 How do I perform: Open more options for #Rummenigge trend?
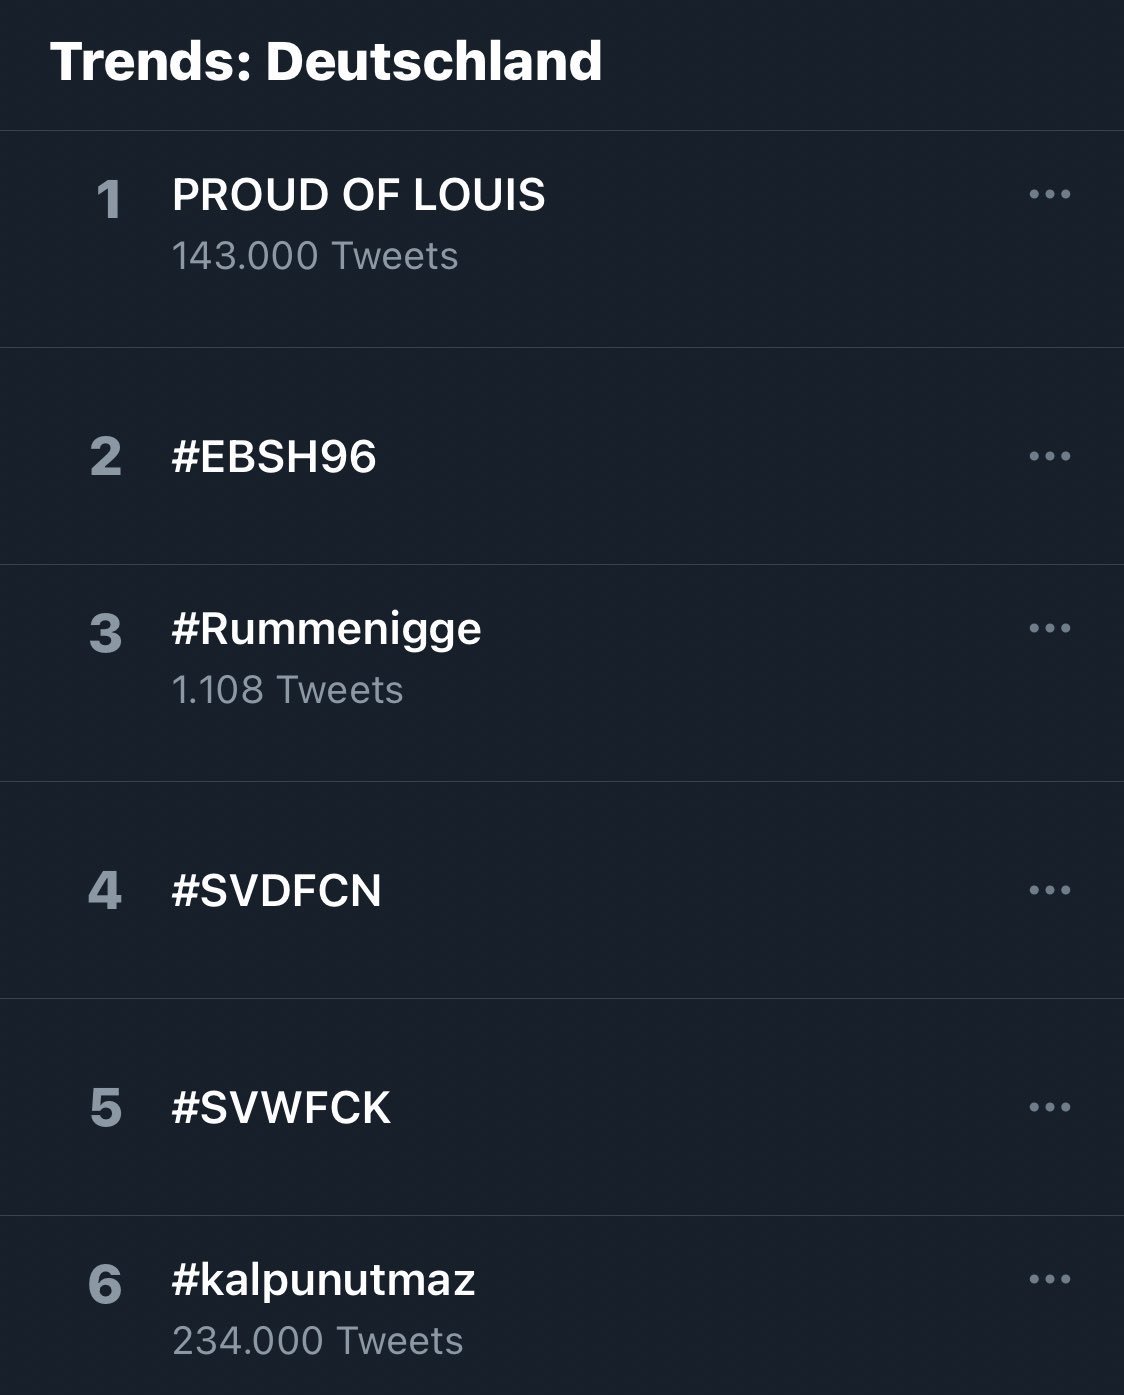[x=1049, y=628]
